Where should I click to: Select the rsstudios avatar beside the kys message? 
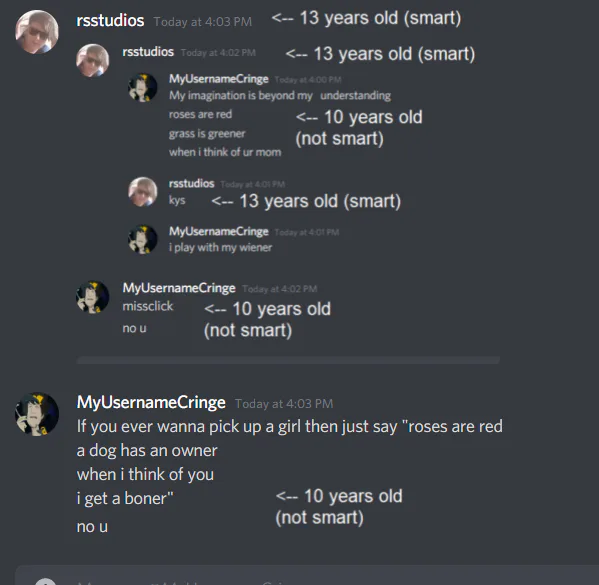point(142,192)
